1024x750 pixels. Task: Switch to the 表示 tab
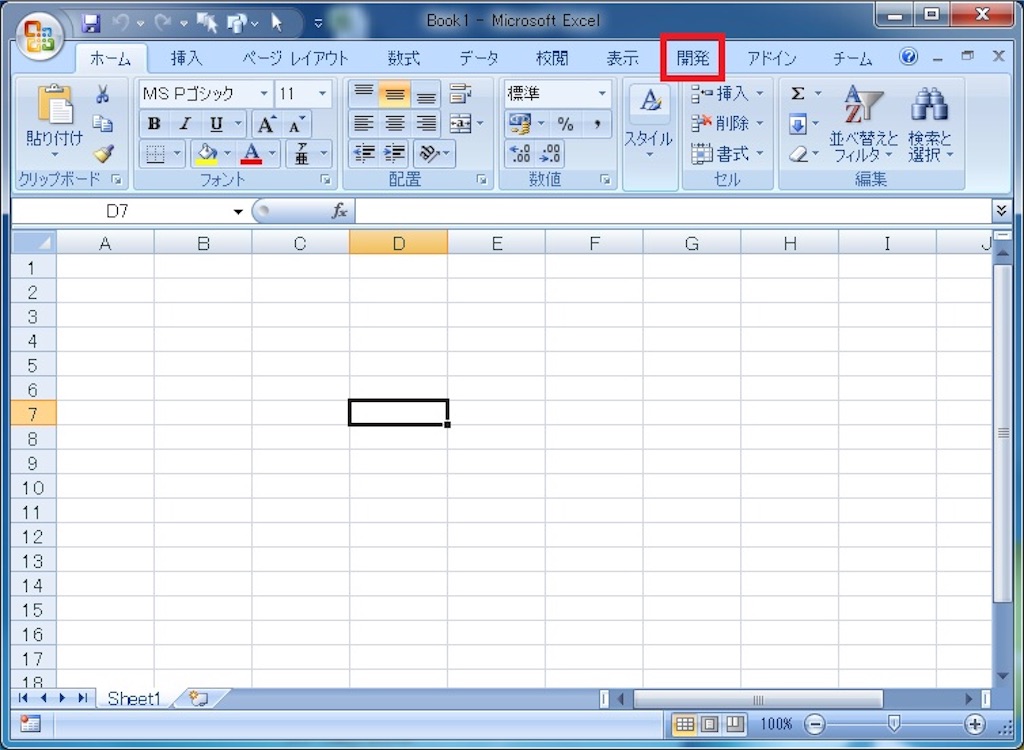tap(622, 59)
